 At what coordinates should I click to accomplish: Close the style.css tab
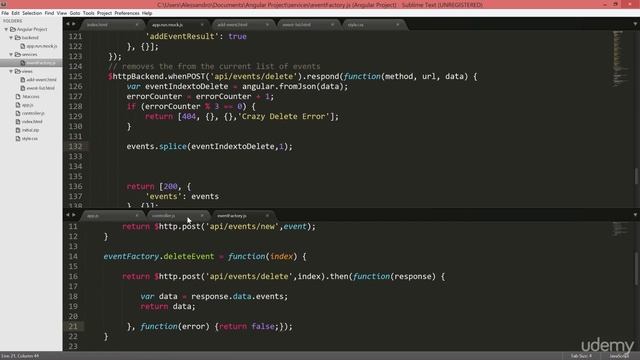398,25
